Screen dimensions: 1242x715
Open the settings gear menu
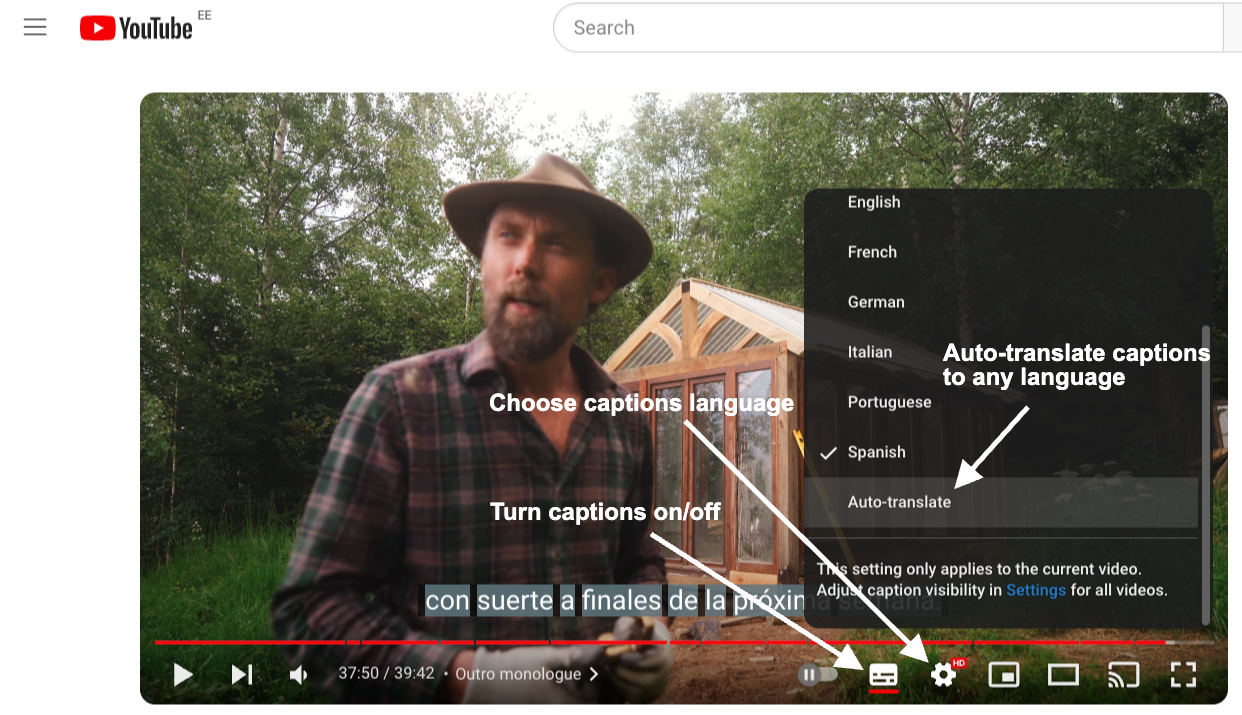[943, 675]
